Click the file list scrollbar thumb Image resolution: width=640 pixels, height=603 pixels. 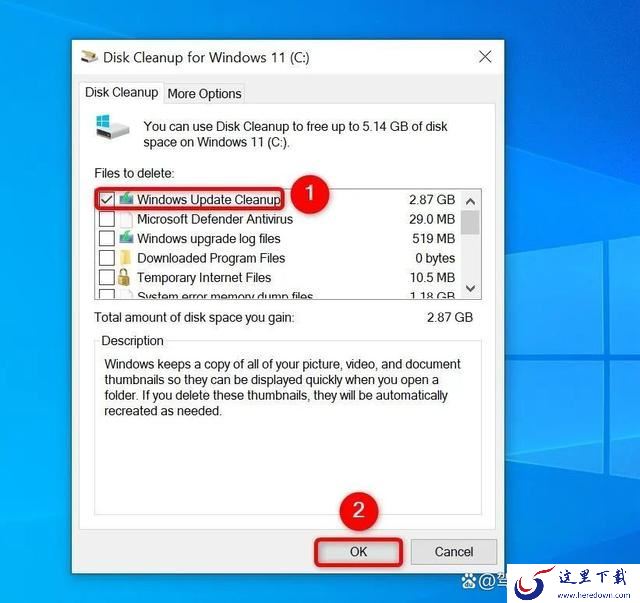point(470,223)
